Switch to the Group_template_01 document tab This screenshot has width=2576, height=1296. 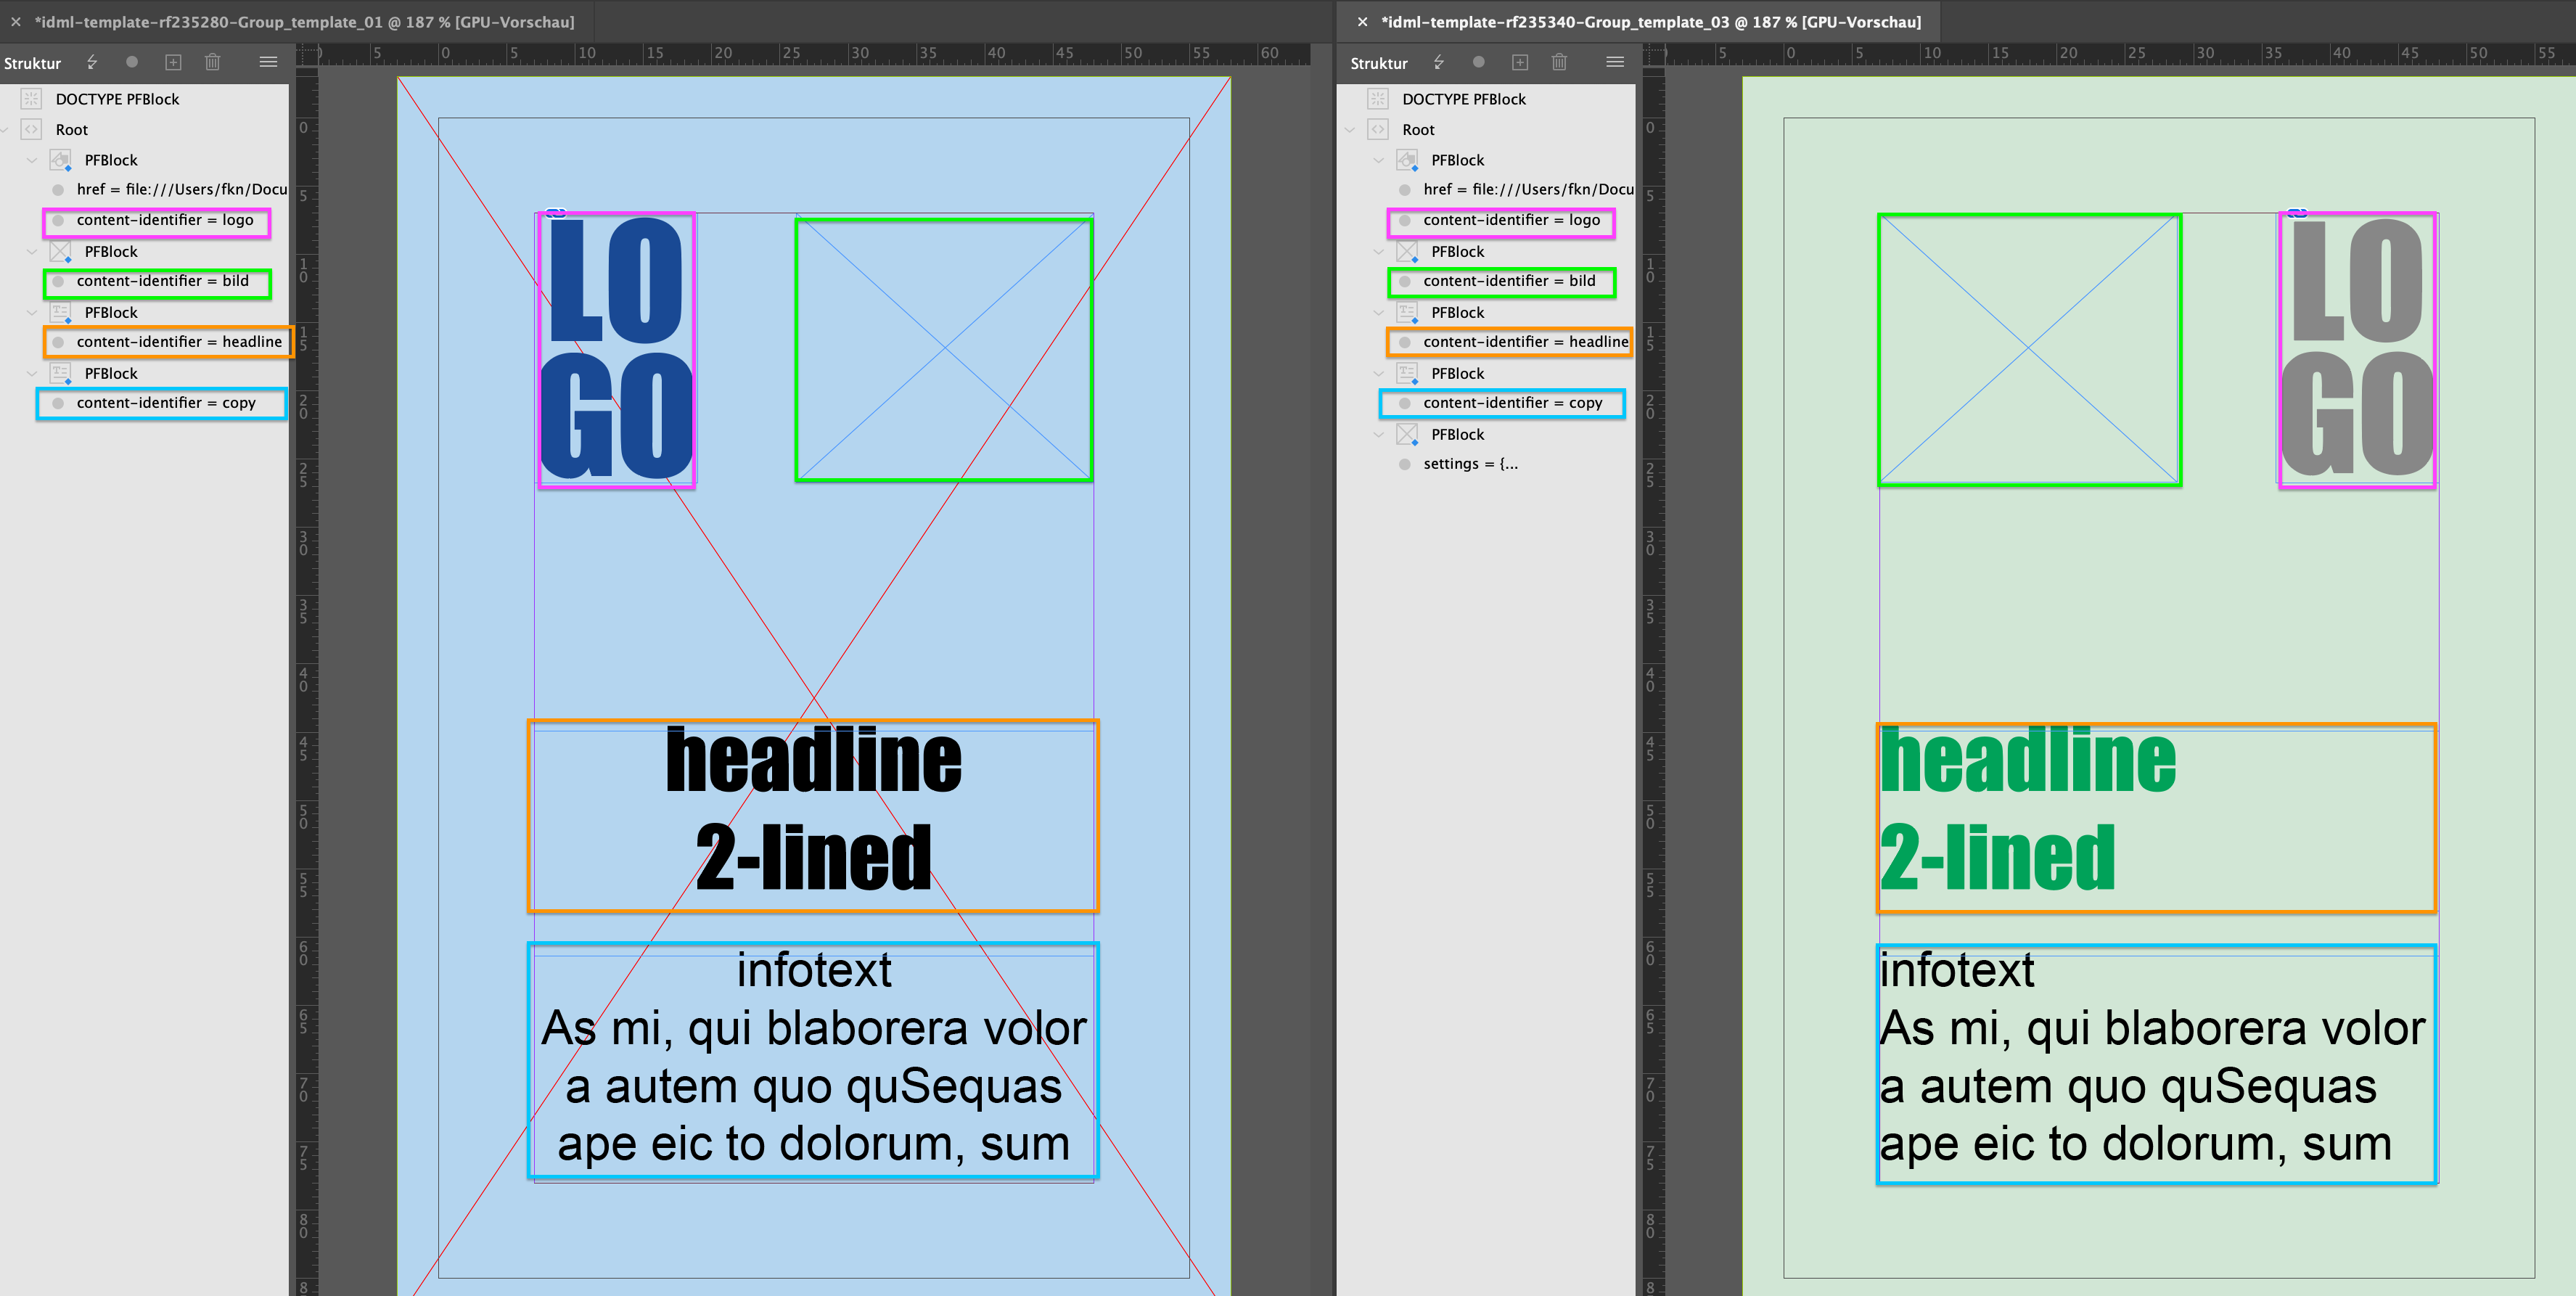300,21
